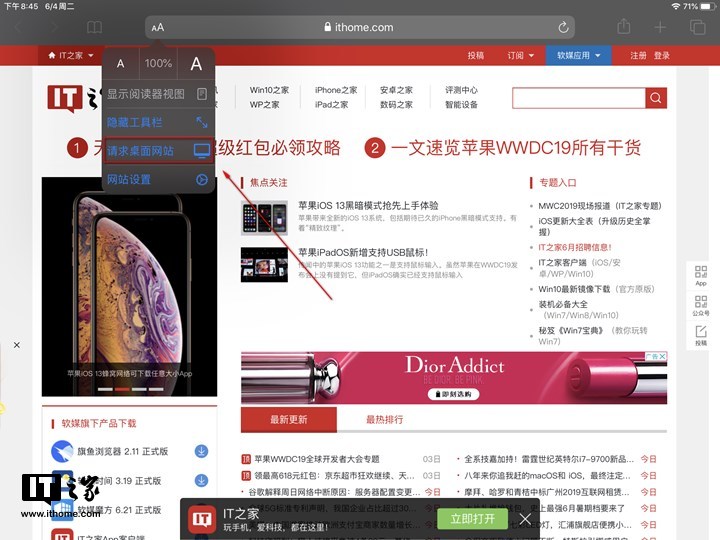Close the left edge floating X
Viewport: 720px width, 540px height.
pyautogui.click(x=17, y=345)
